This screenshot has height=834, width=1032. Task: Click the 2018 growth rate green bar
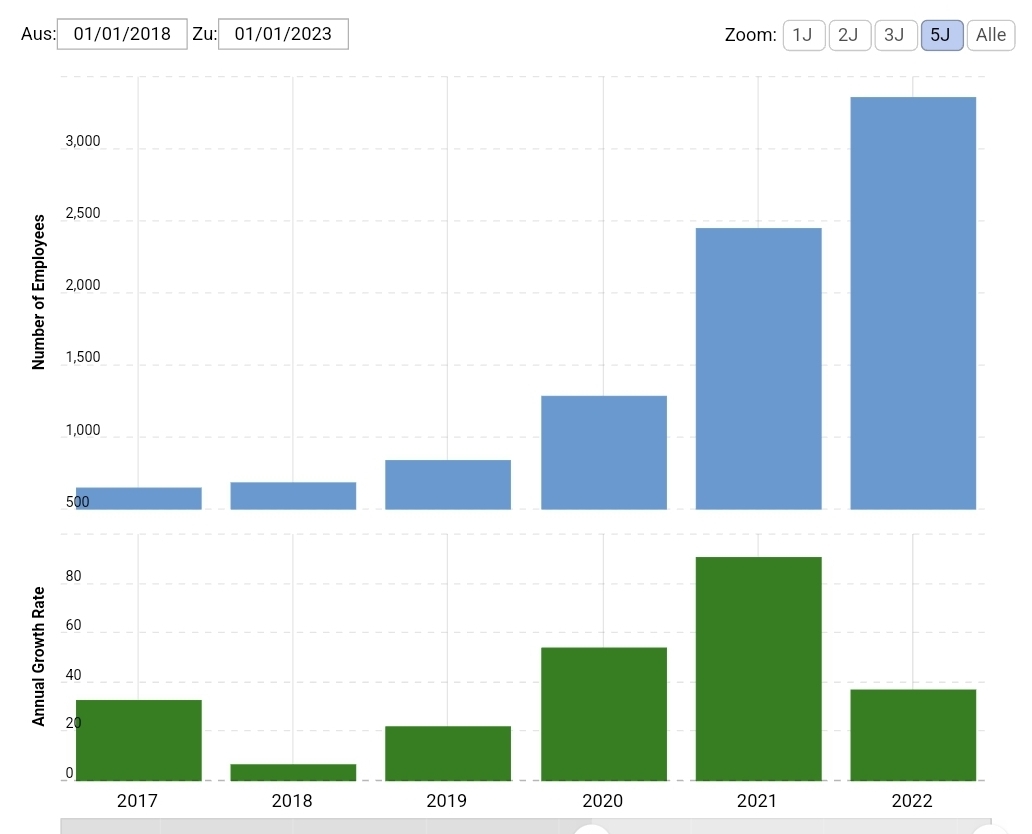click(293, 773)
